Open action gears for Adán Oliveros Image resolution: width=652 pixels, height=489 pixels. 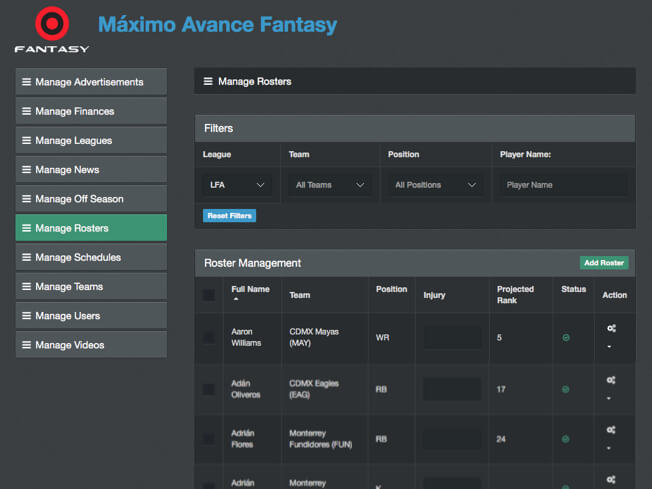(611, 380)
